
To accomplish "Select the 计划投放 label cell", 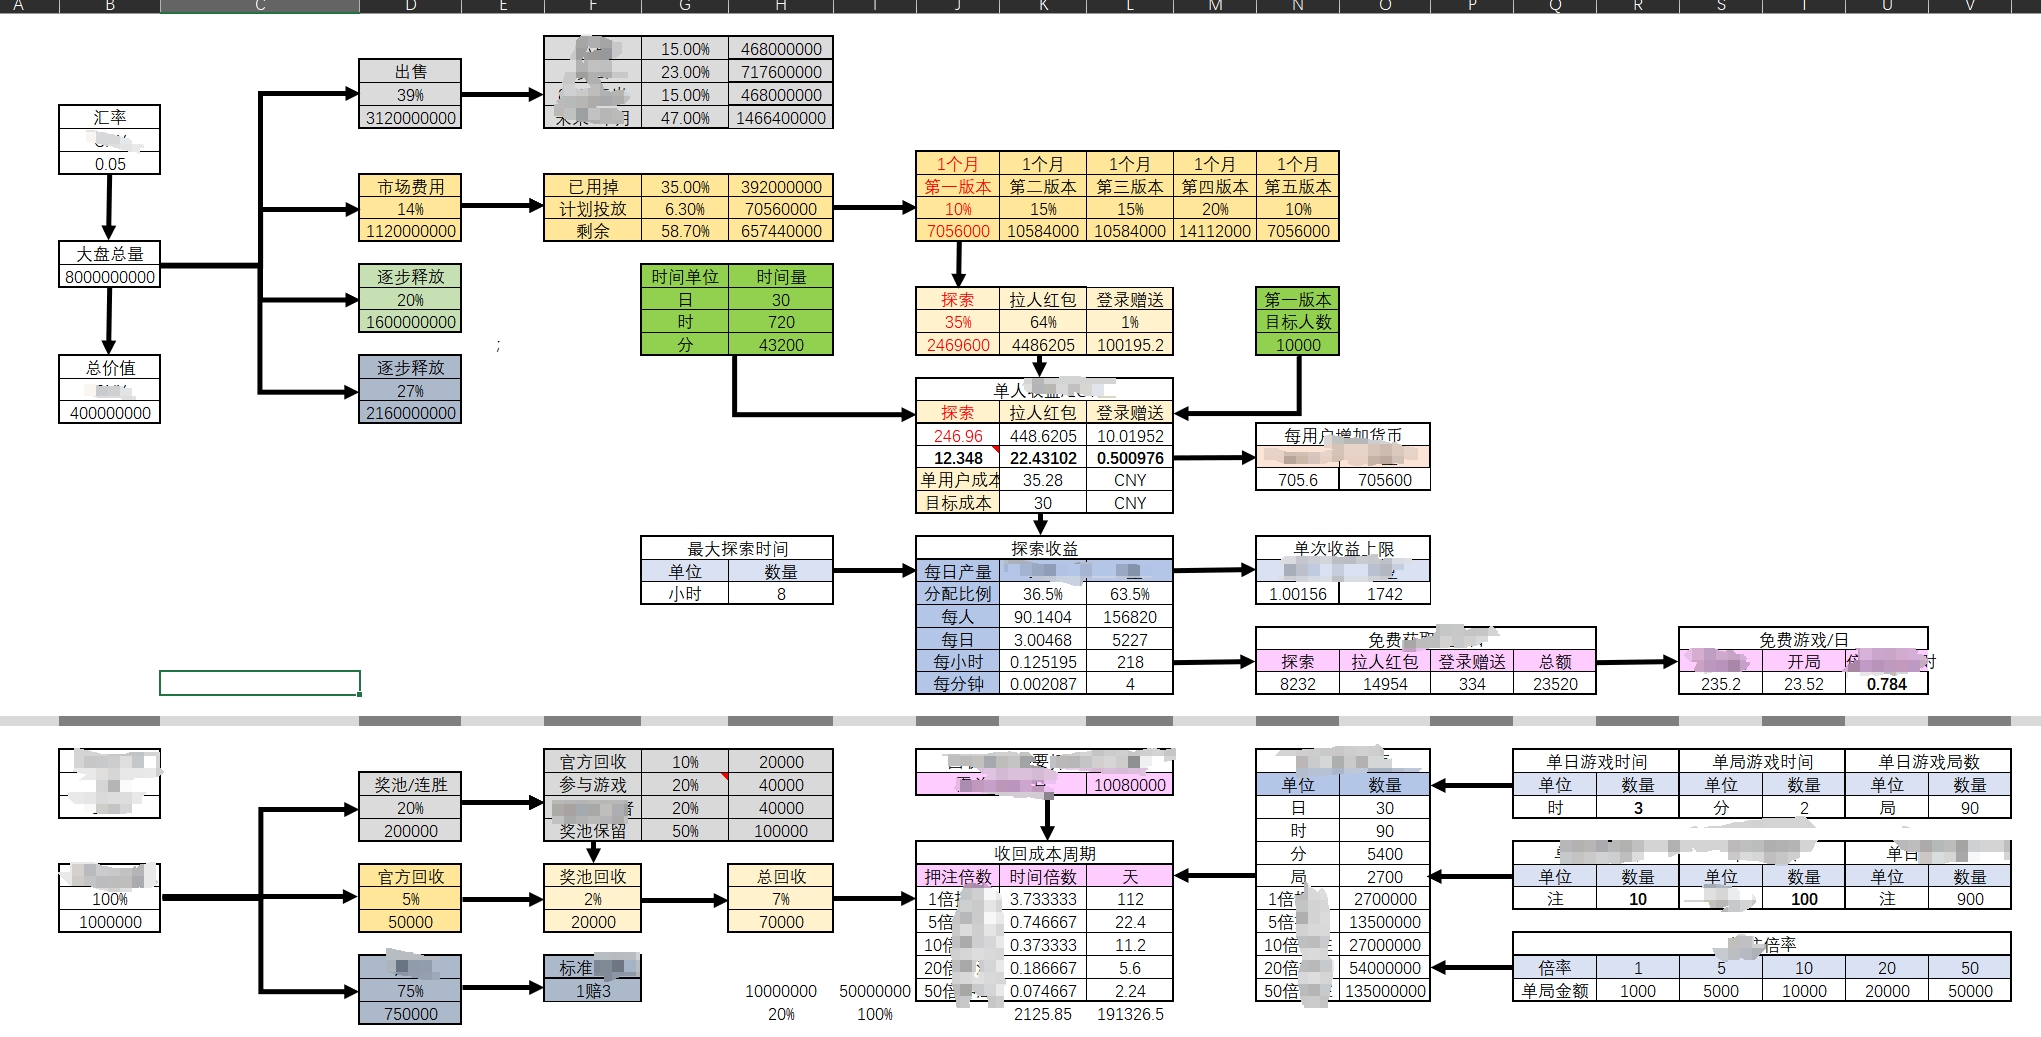I will (x=593, y=209).
